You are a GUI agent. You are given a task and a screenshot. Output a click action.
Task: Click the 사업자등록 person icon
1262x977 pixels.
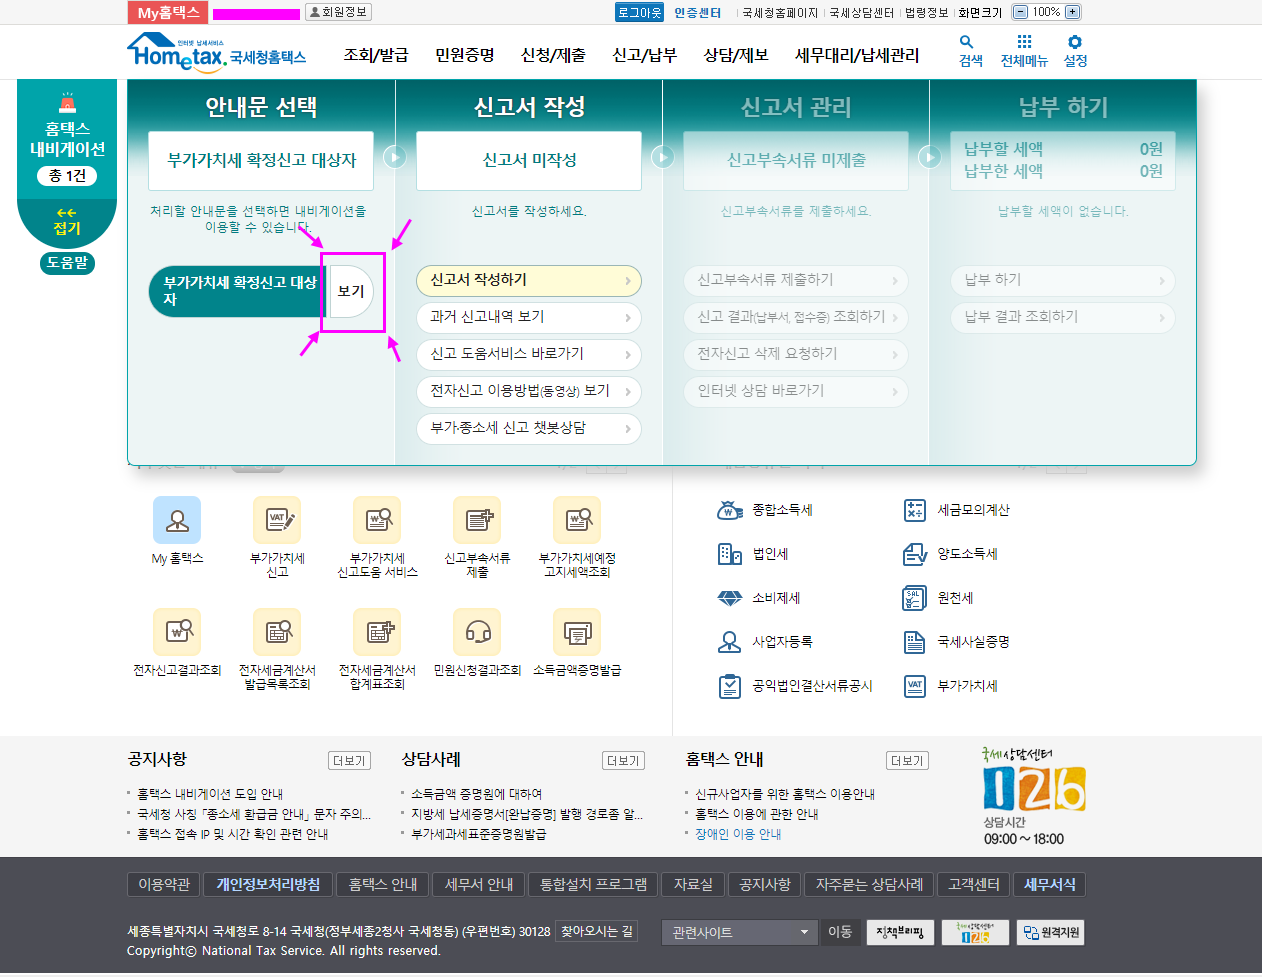[730, 642]
